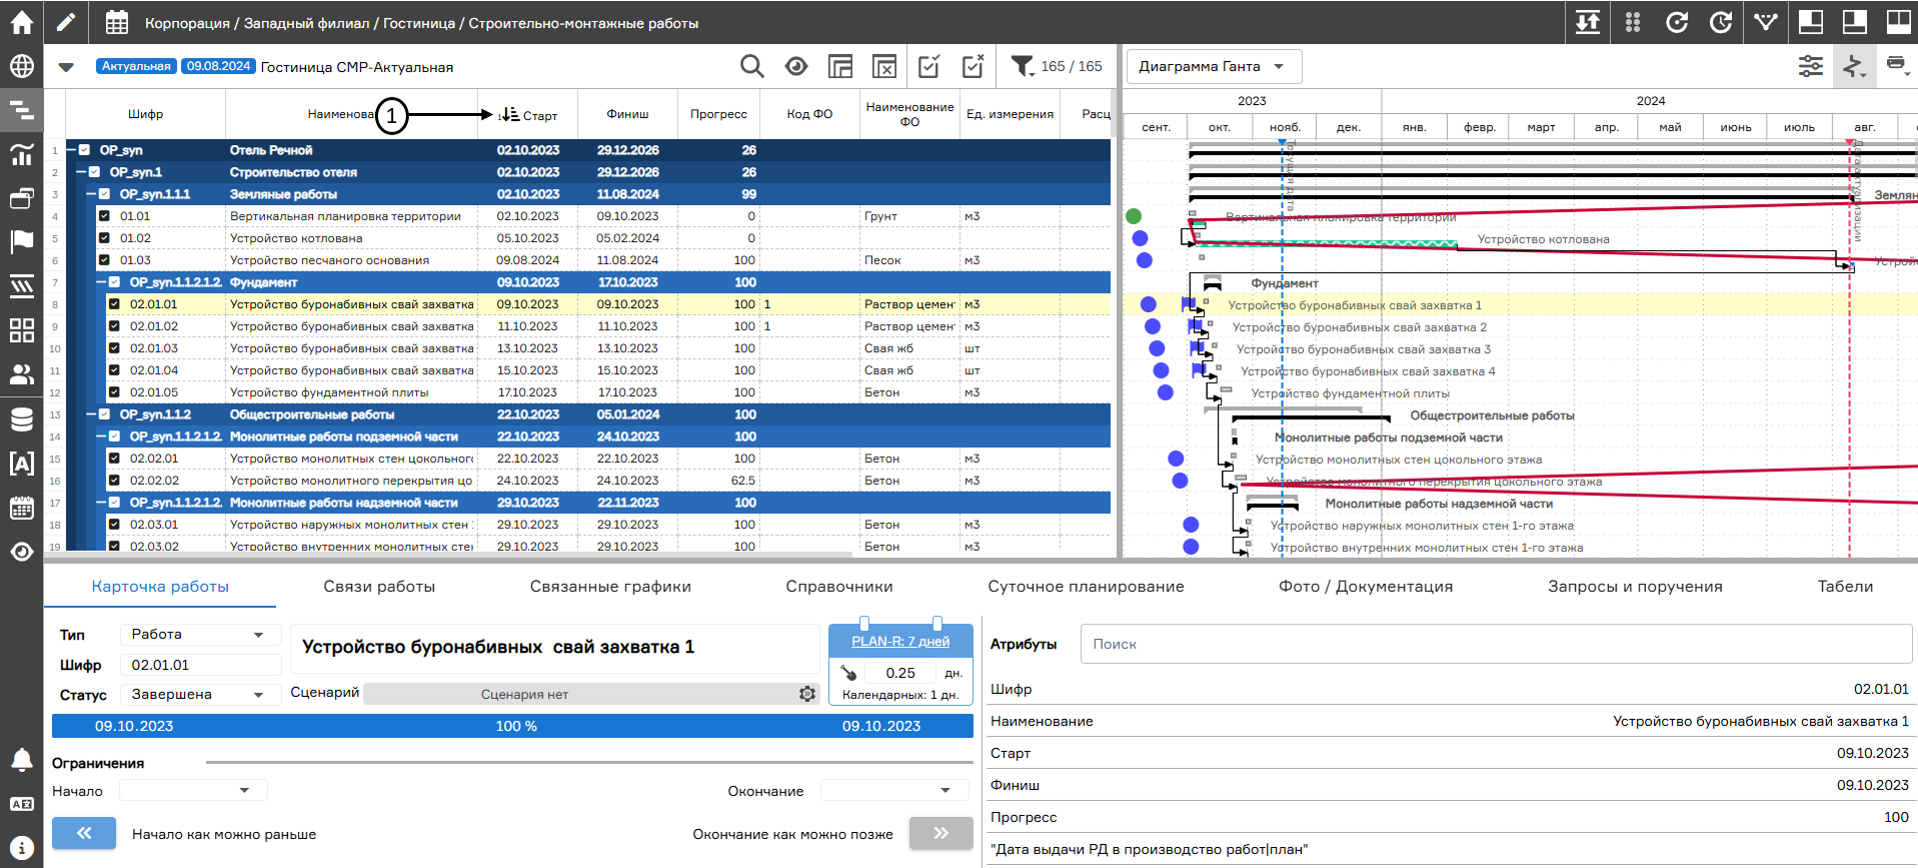Image resolution: width=1918 pixels, height=868 pixels.
Task: Click the uncheck-all toolbar icon
Action: (x=973, y=66)
